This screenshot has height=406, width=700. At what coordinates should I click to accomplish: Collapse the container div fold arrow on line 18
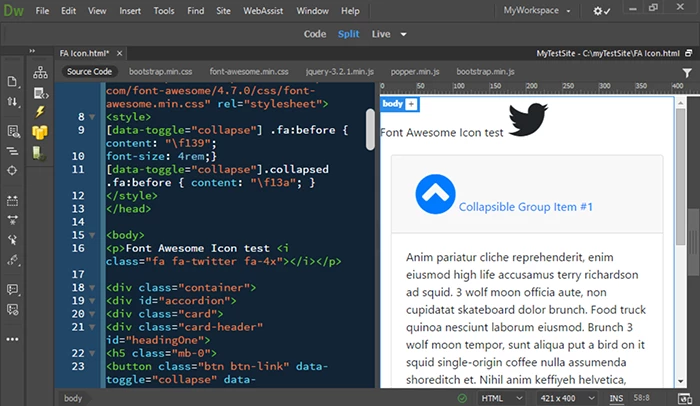point(92,288)
